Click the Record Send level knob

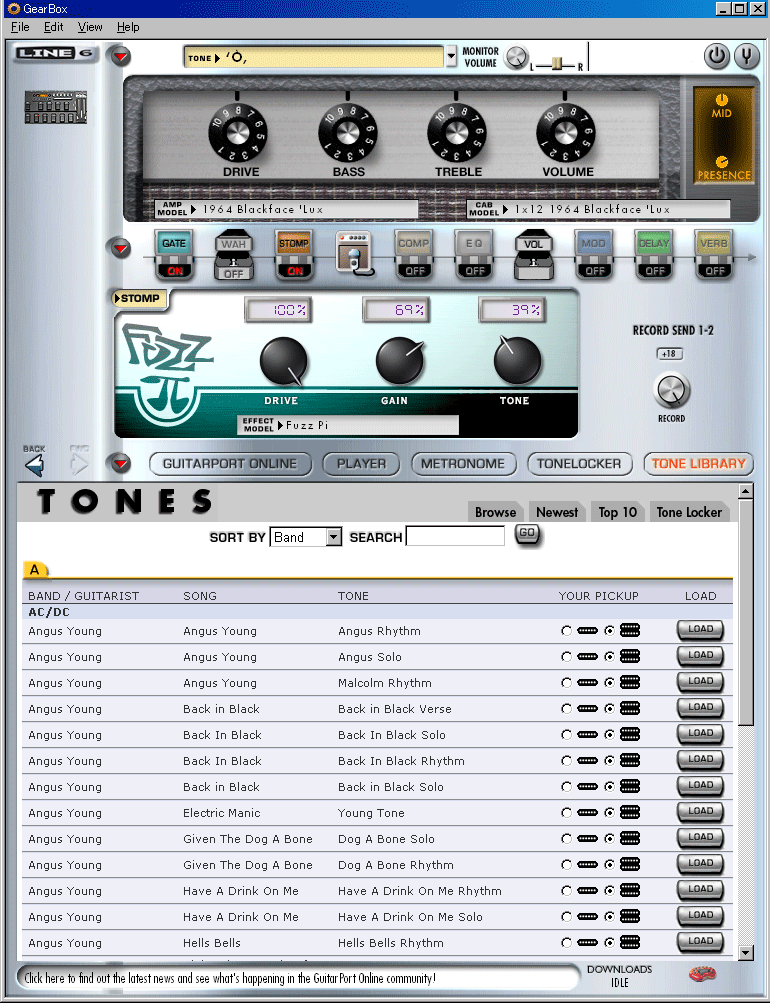(x=672, y=390)
